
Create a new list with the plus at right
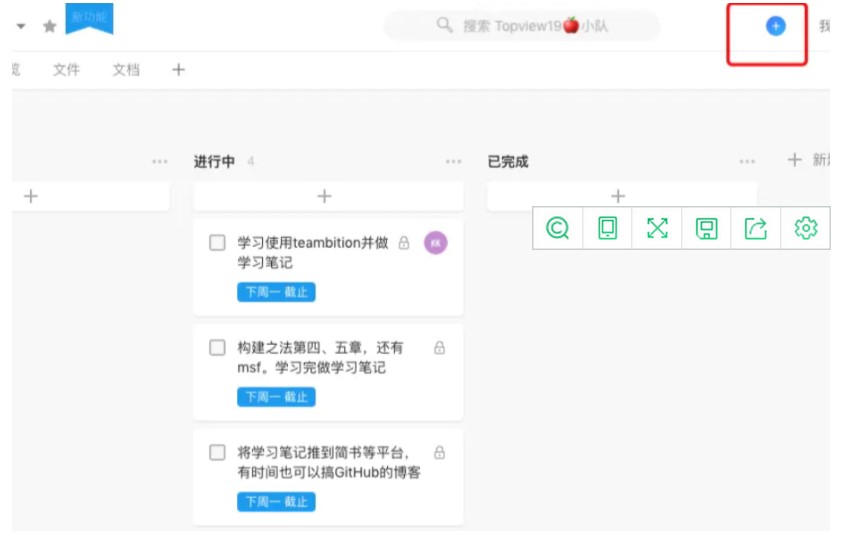pos(794,160)
